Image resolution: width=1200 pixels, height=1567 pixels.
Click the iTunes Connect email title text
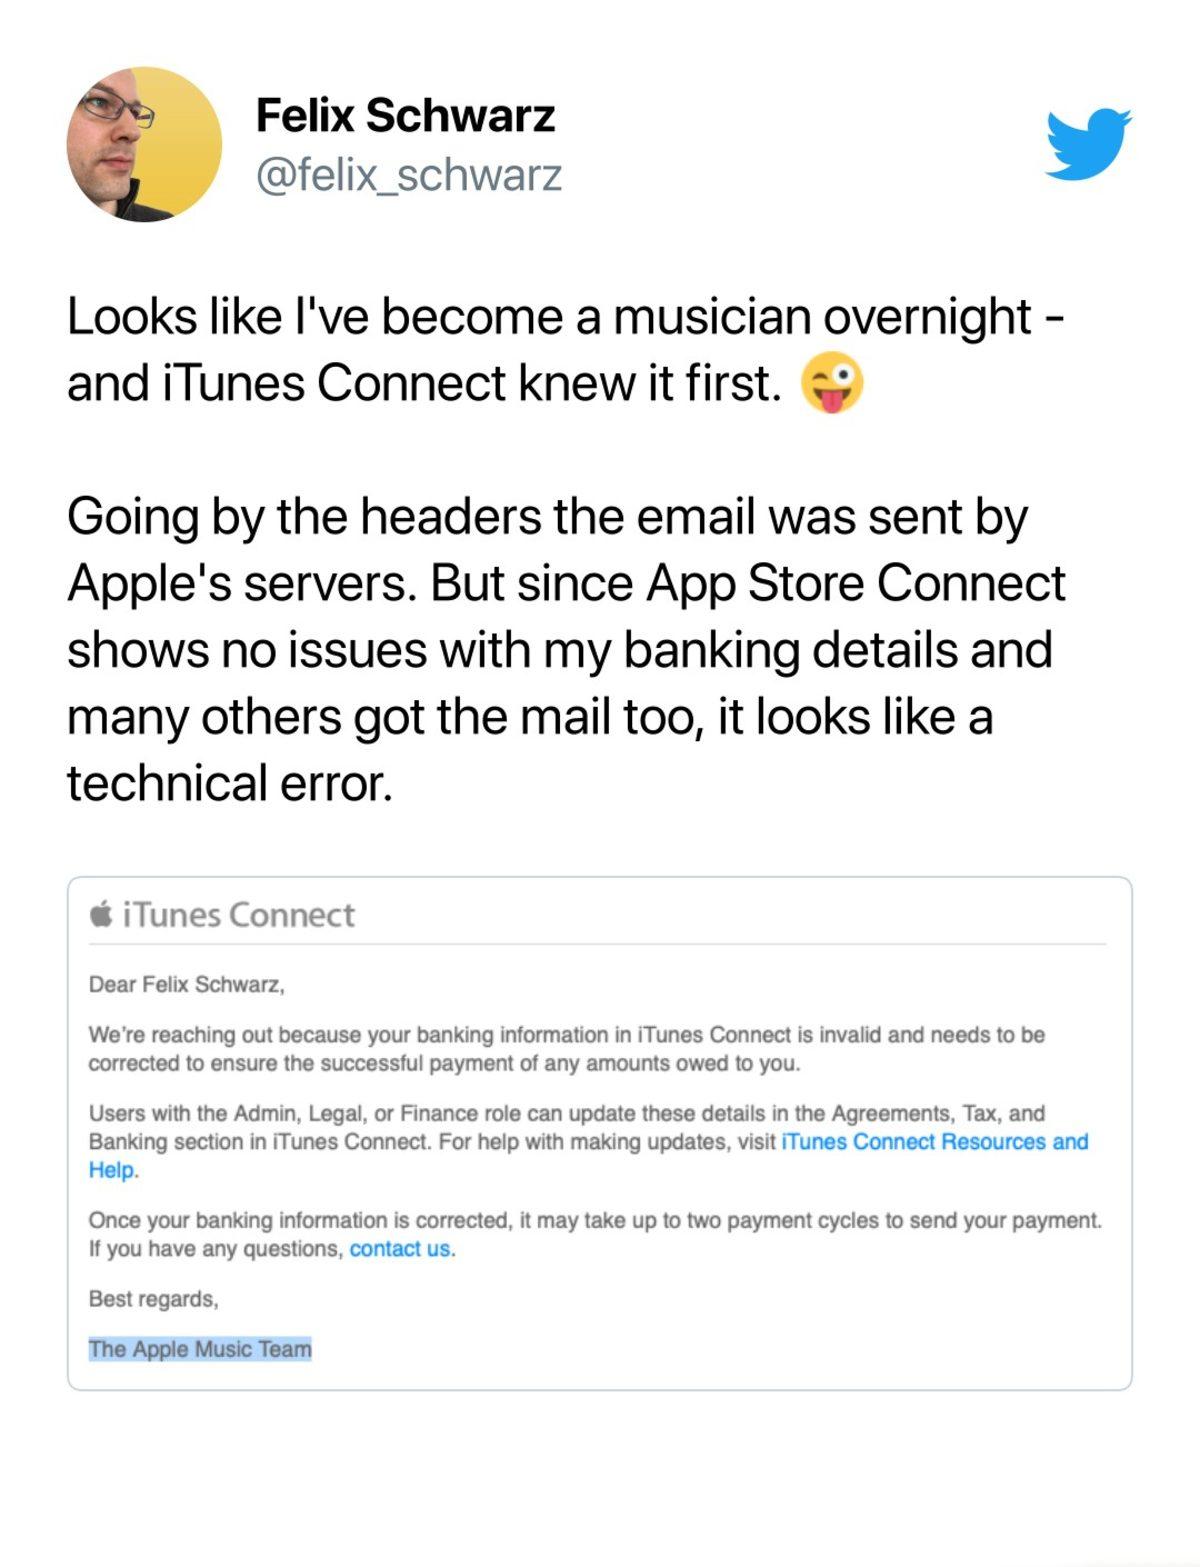238,913
